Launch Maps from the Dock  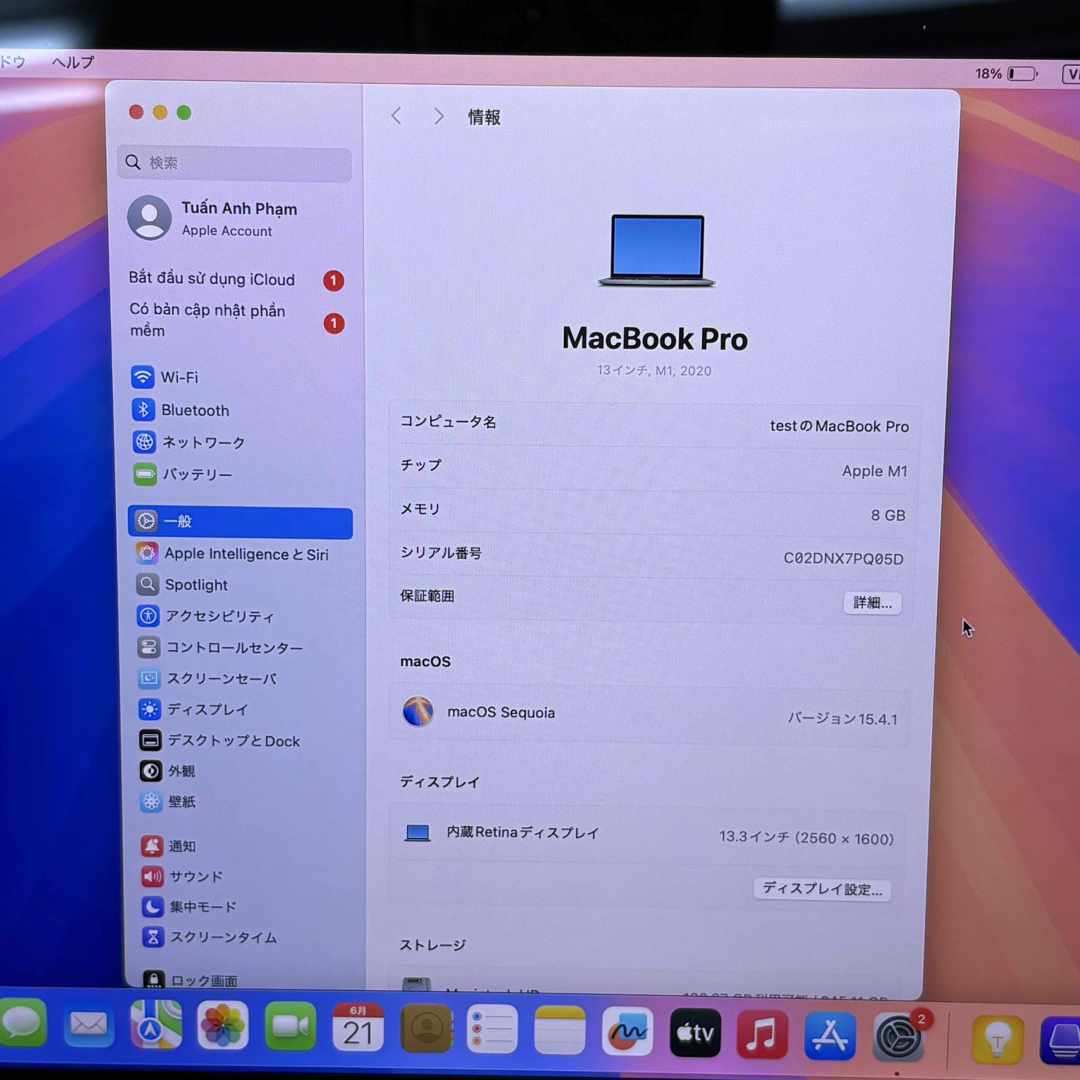pyautogui.click(x=156, y=1025)
